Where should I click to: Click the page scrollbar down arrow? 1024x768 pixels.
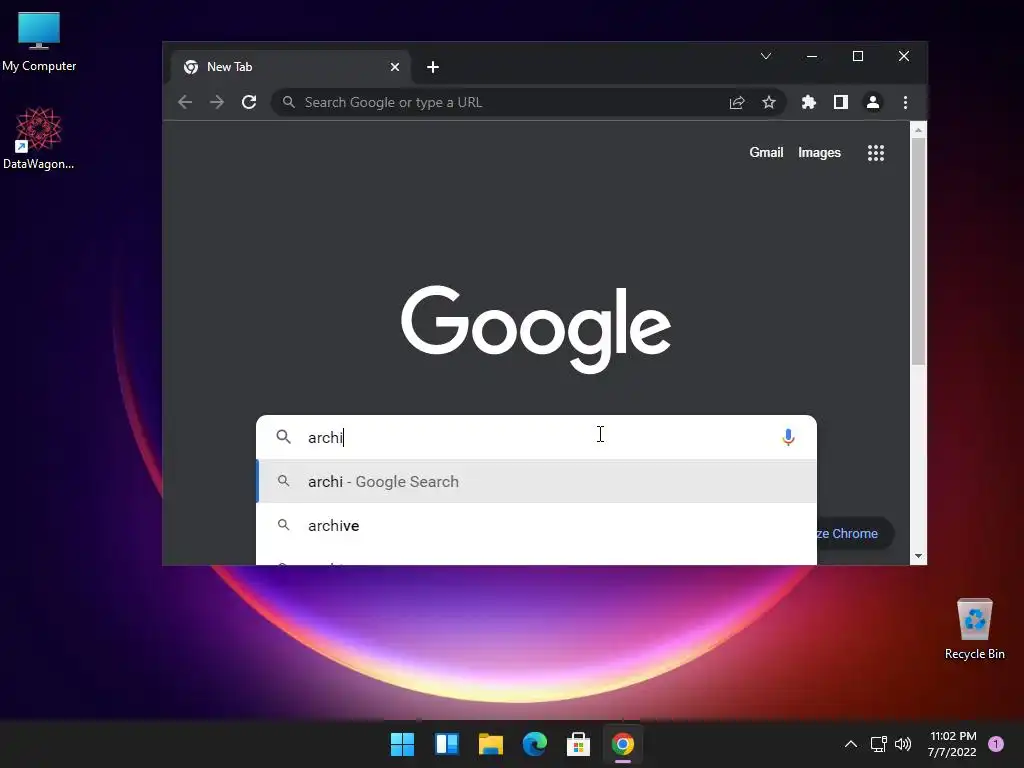point(919,556)
